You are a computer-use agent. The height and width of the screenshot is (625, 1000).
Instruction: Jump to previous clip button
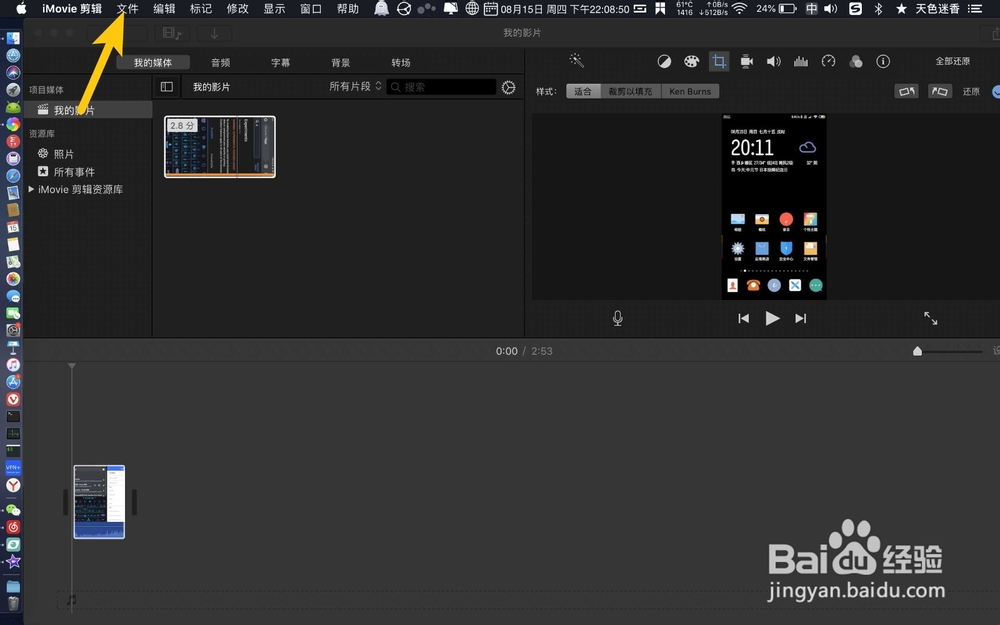pos(744,318)
